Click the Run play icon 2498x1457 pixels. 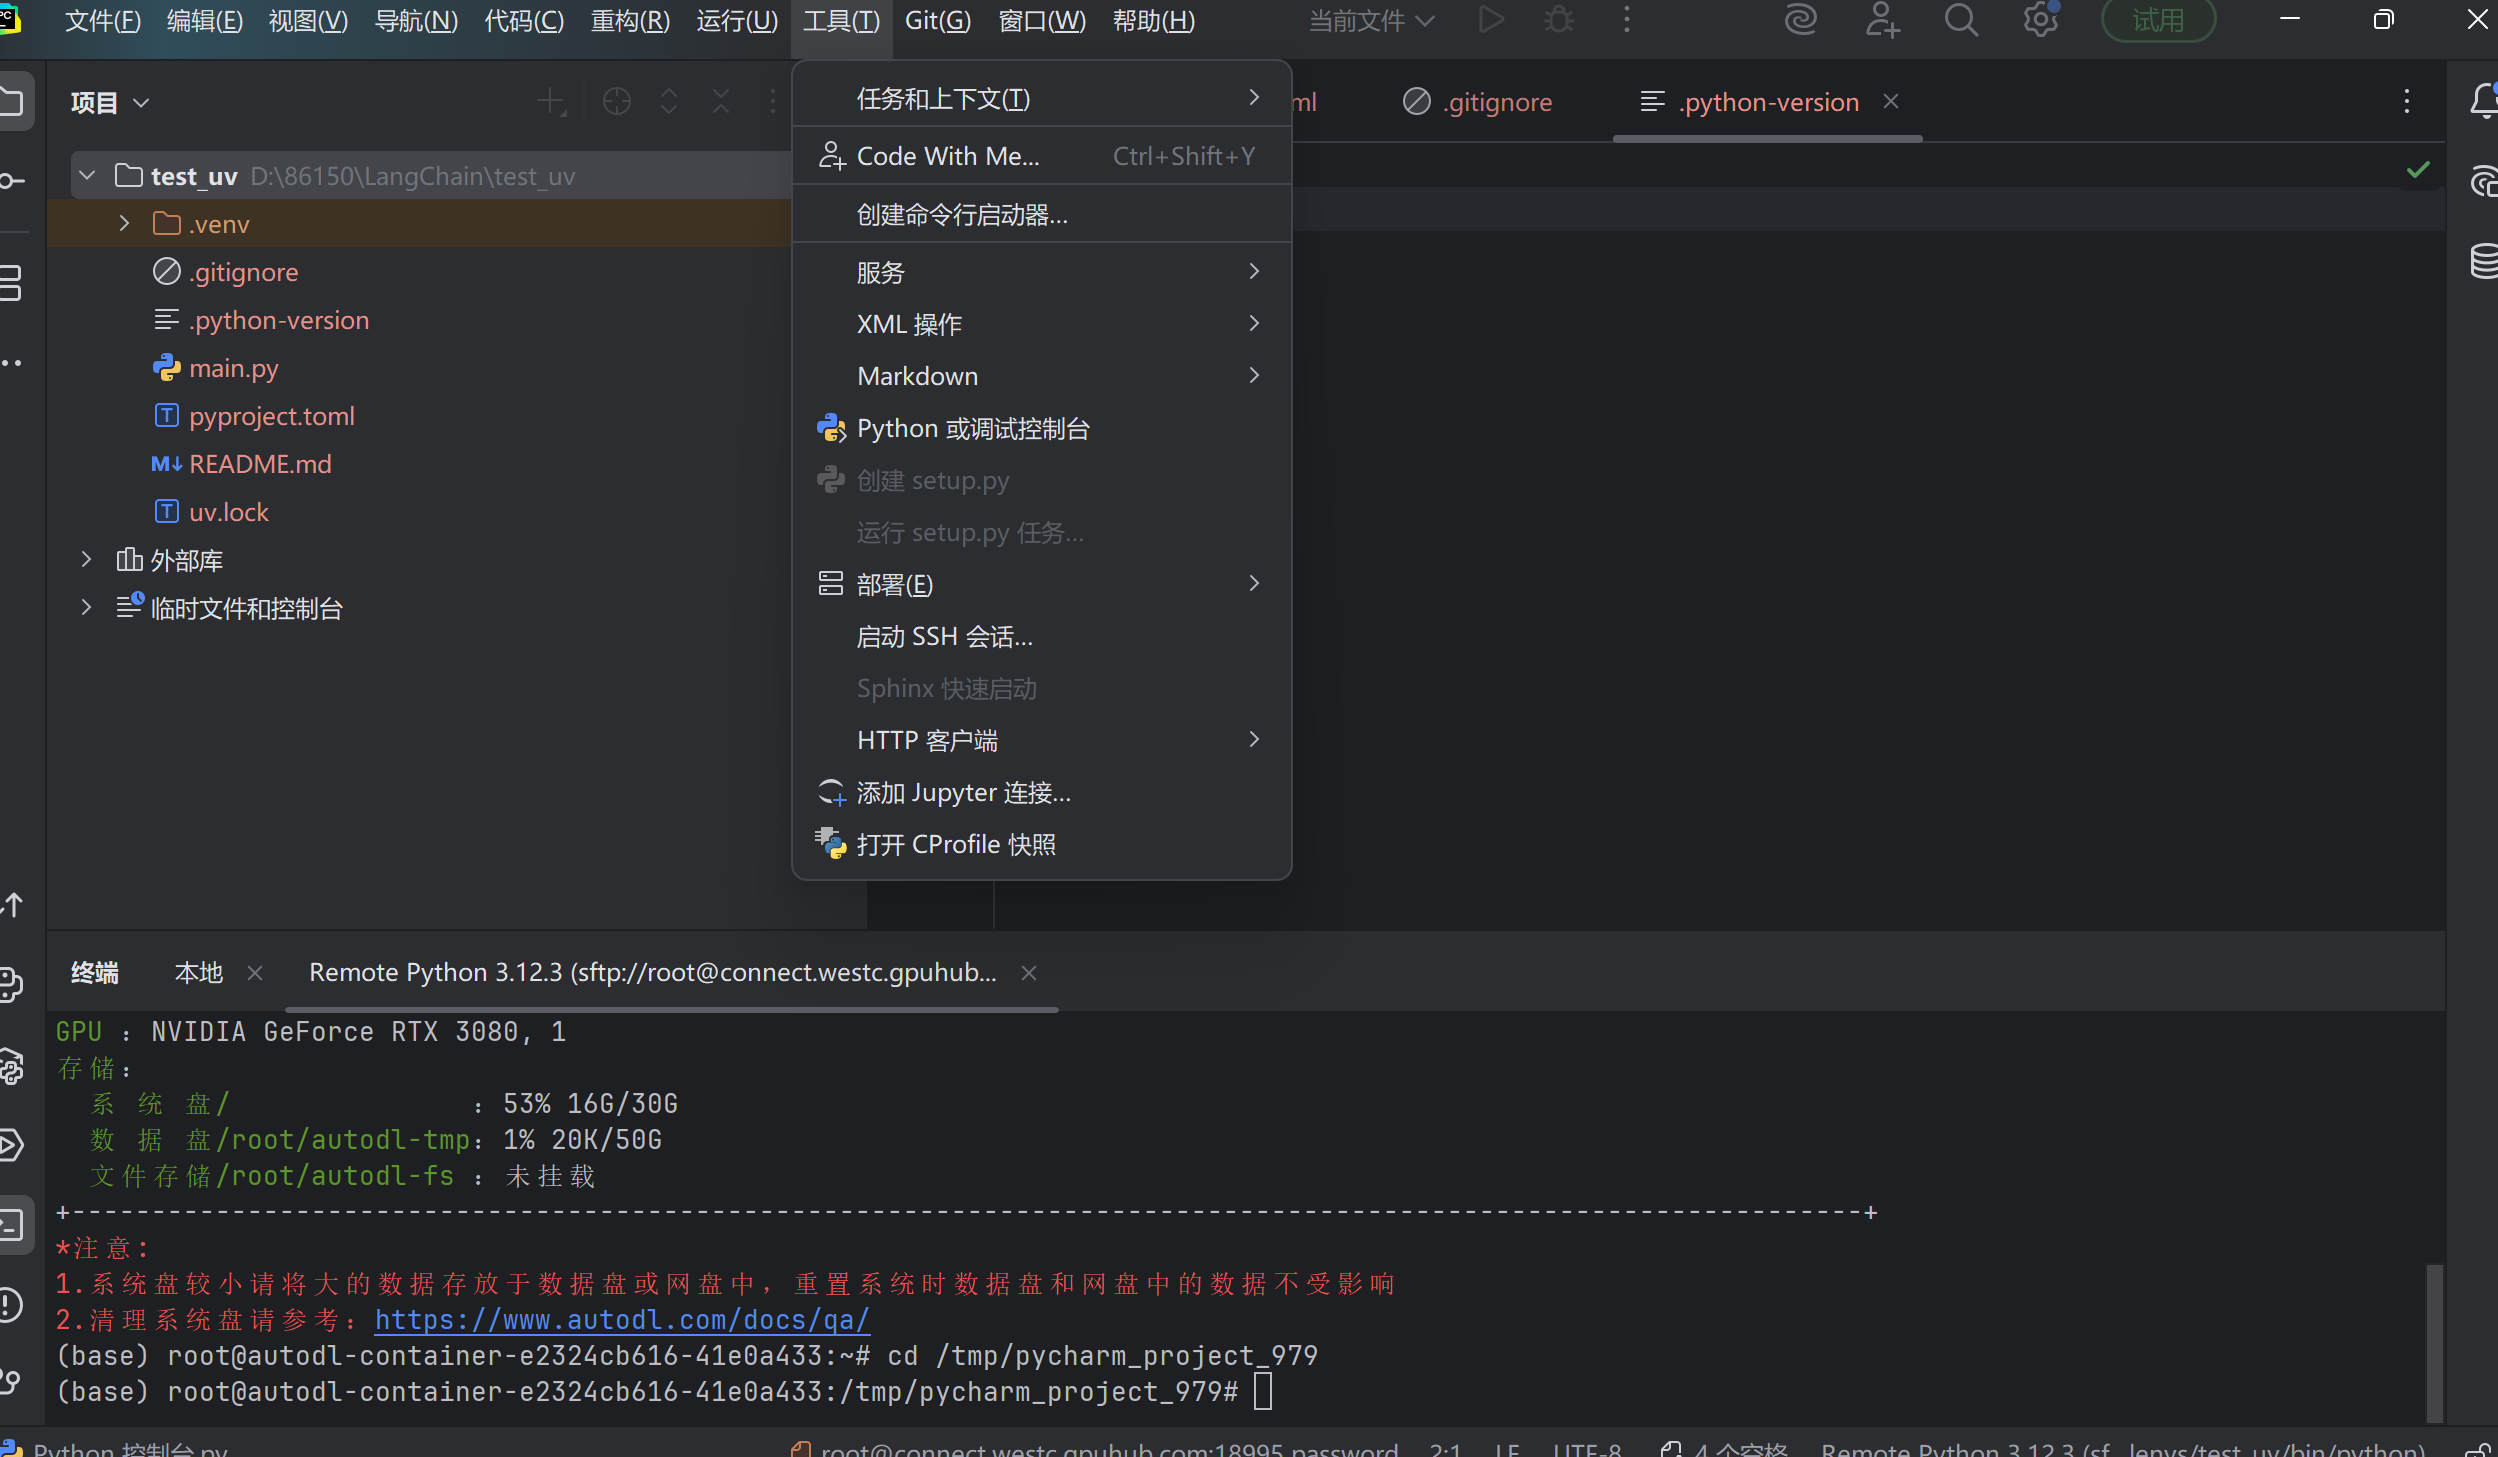tap(1491, 20)
